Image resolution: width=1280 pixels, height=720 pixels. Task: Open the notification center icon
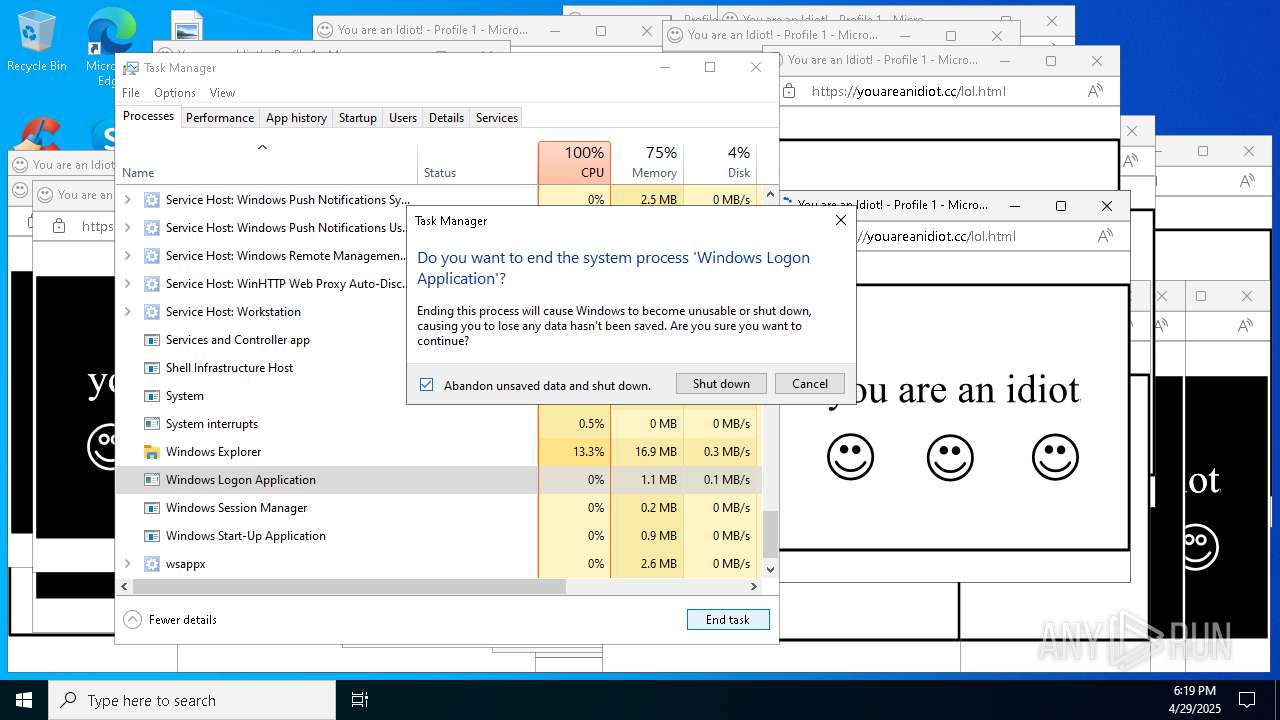(1247, 700)
